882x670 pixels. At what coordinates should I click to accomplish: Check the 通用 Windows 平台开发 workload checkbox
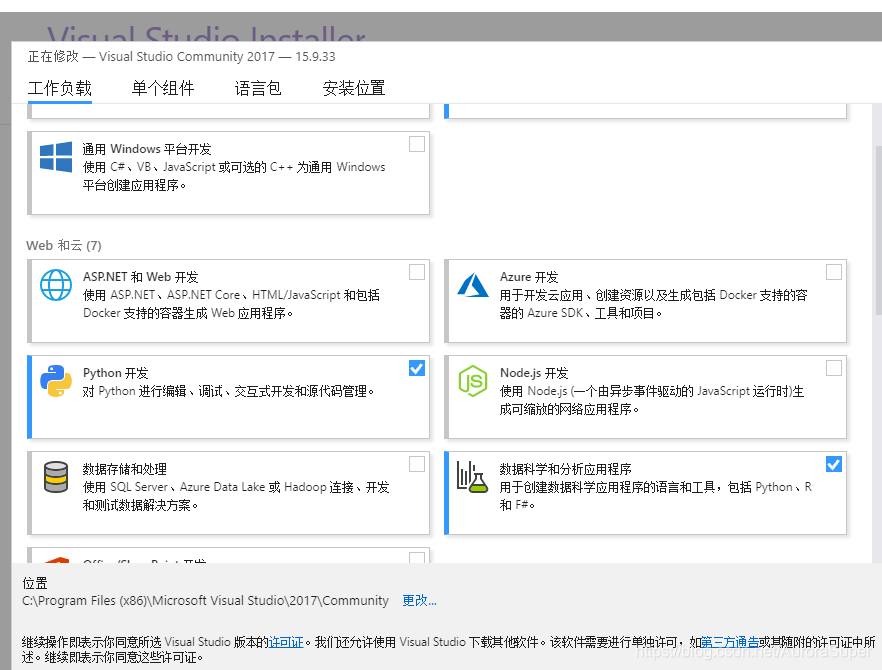417,144
